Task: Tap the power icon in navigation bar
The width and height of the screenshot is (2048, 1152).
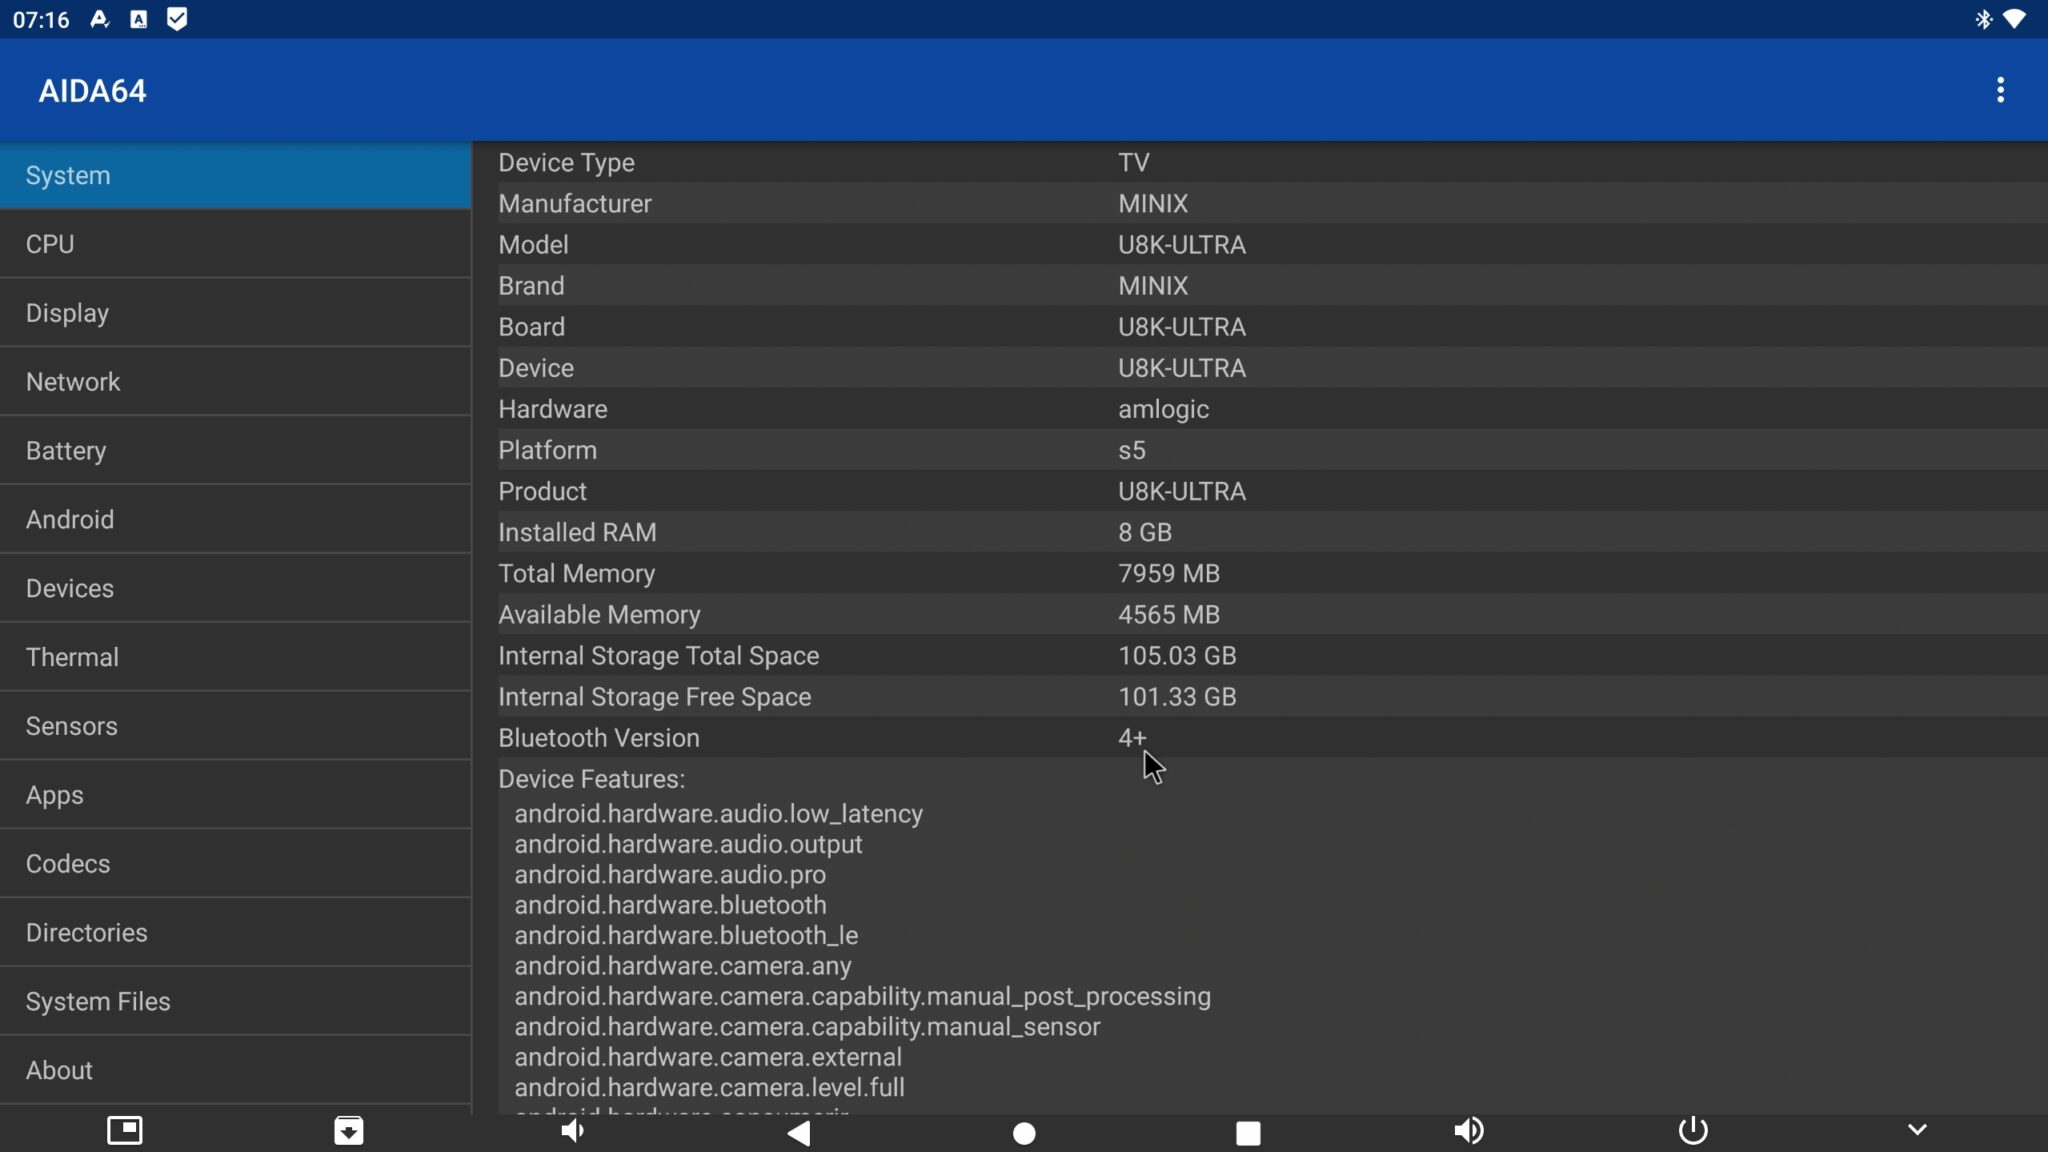Action: (x=1692, y=1131)
